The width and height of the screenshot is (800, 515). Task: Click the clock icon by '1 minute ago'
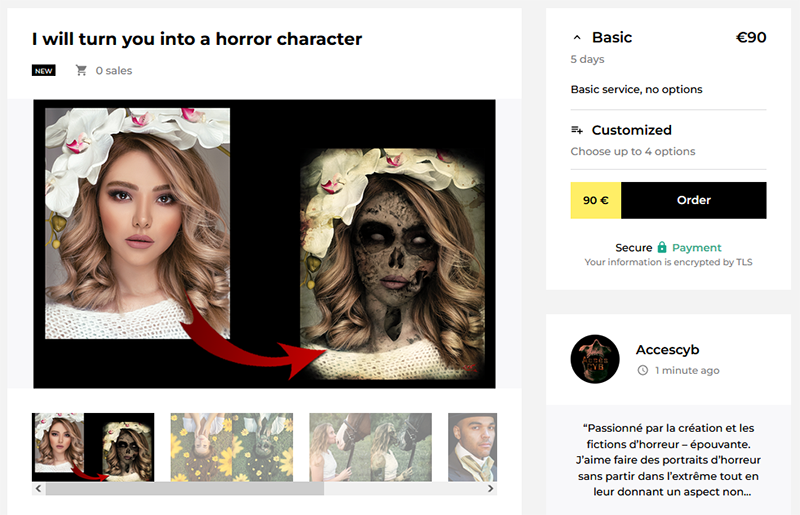pyautogui.click(x=643, y=371)
